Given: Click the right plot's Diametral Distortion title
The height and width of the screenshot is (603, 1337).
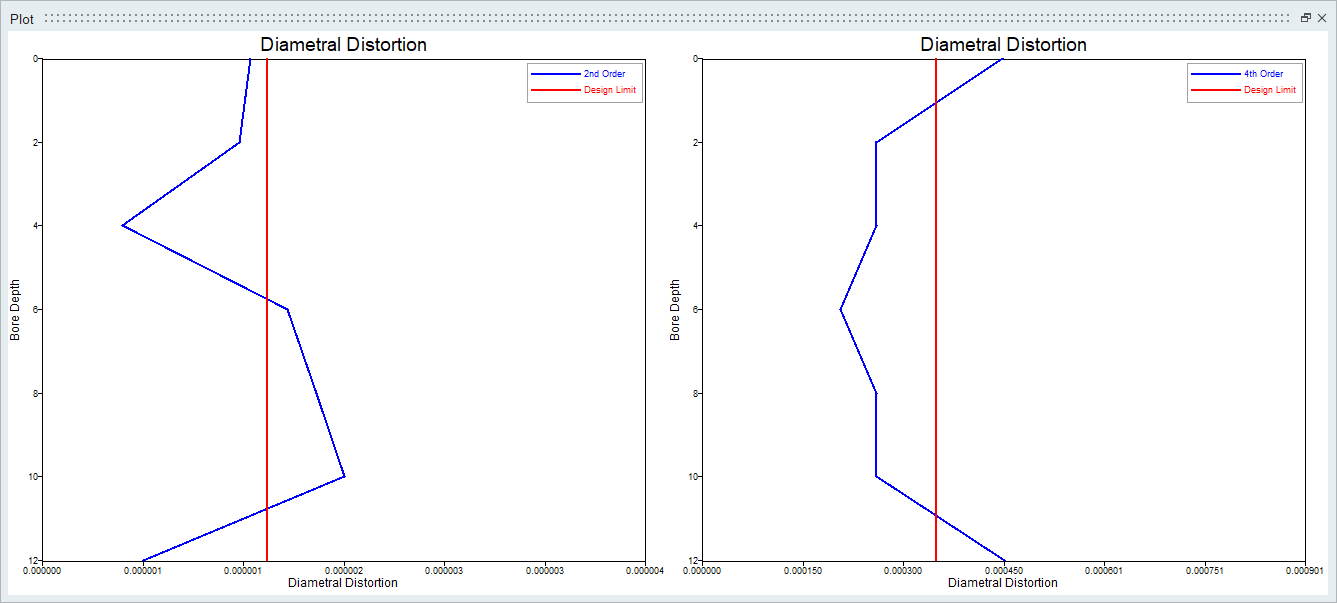Looking at the screenshot, I should coord(1003,45).
